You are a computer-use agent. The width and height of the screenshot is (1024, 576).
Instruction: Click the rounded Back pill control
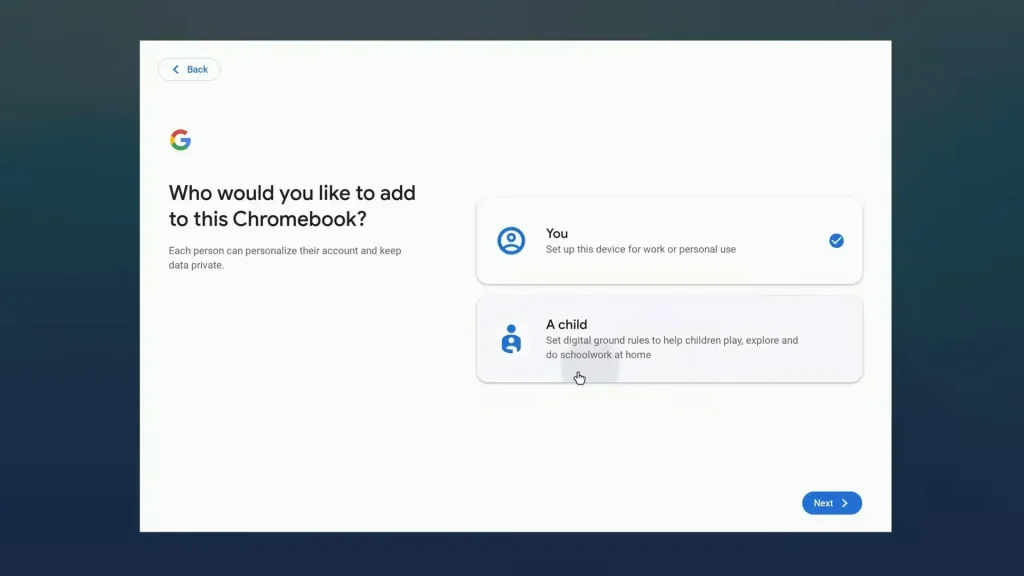point(189,69)
